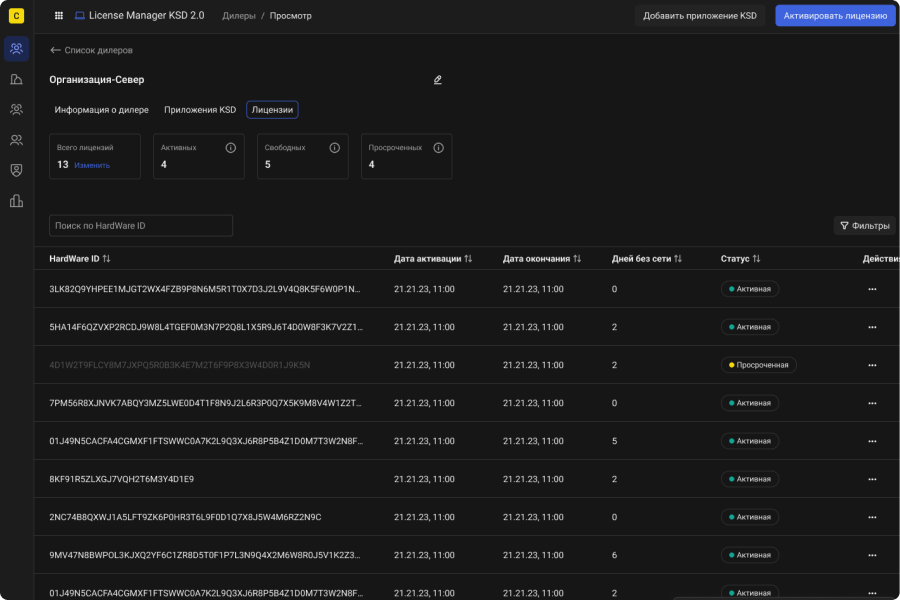Click the Всего лицензий card
The image size is (900, 600).
pyautogui.click(x=95, y=156)
